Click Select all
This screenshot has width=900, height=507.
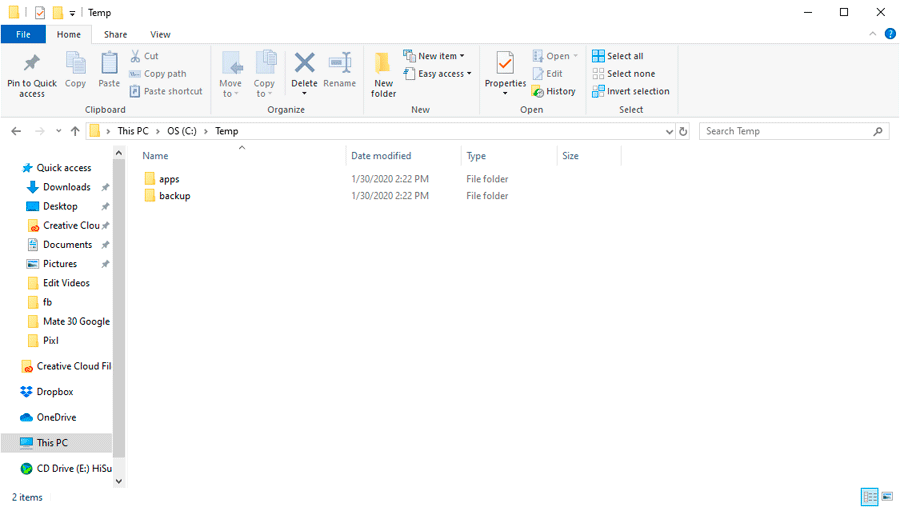tap(618, 56)
